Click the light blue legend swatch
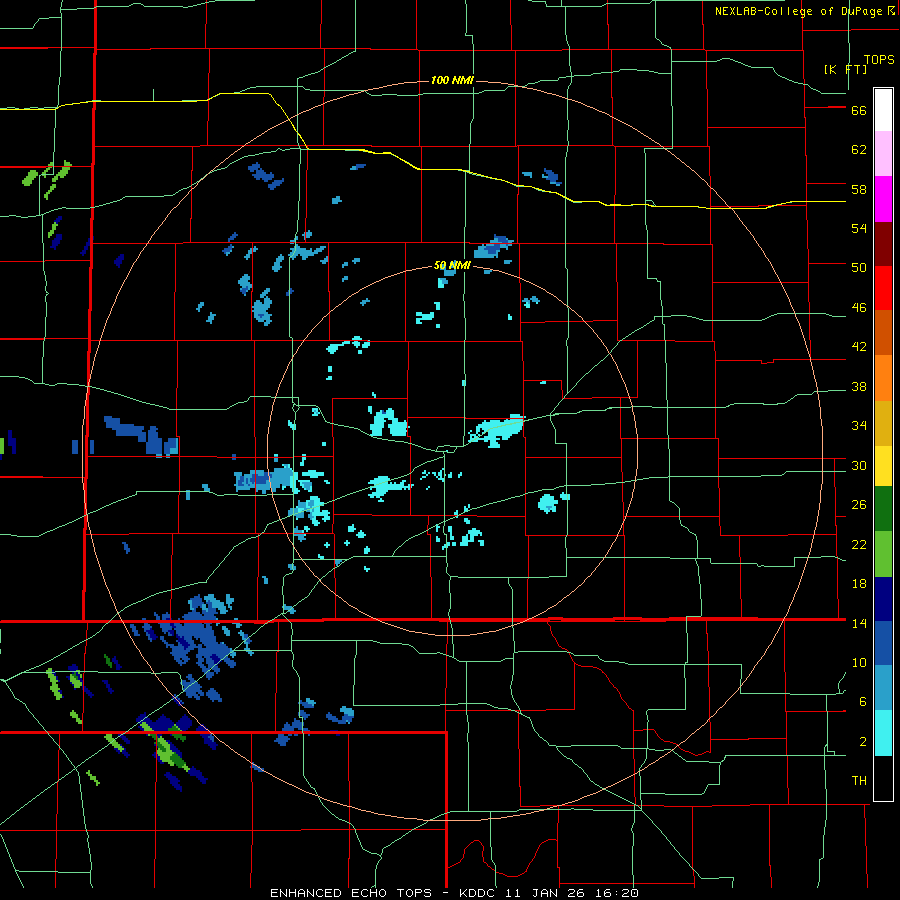900x900 pixels. (883, 688)
